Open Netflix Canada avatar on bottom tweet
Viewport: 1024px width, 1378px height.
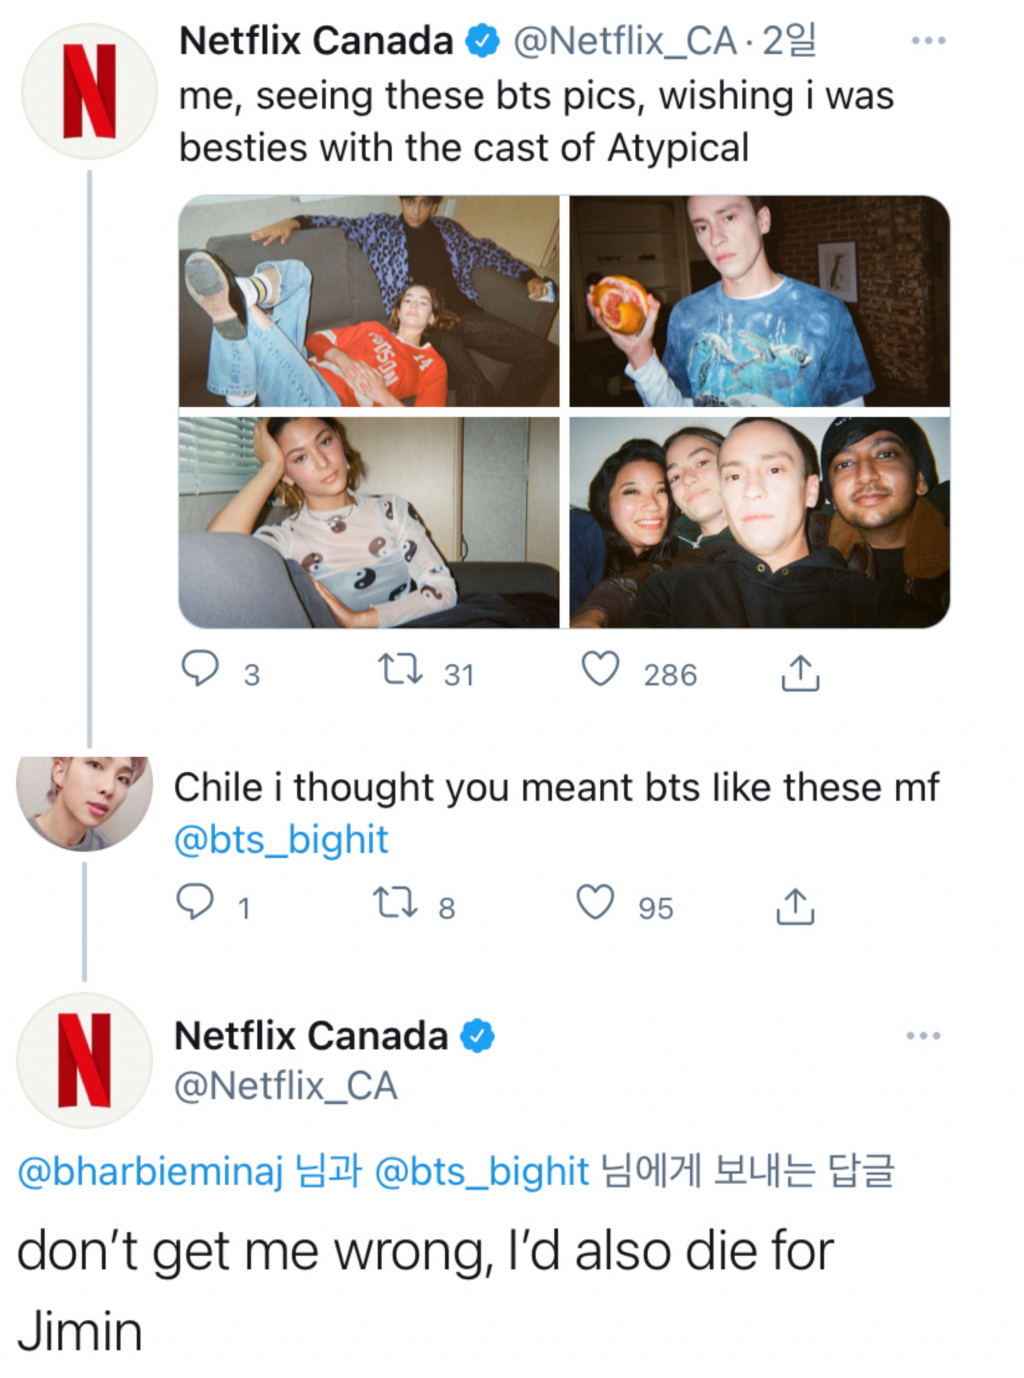pyautogui.click(x=84, y=1060)
